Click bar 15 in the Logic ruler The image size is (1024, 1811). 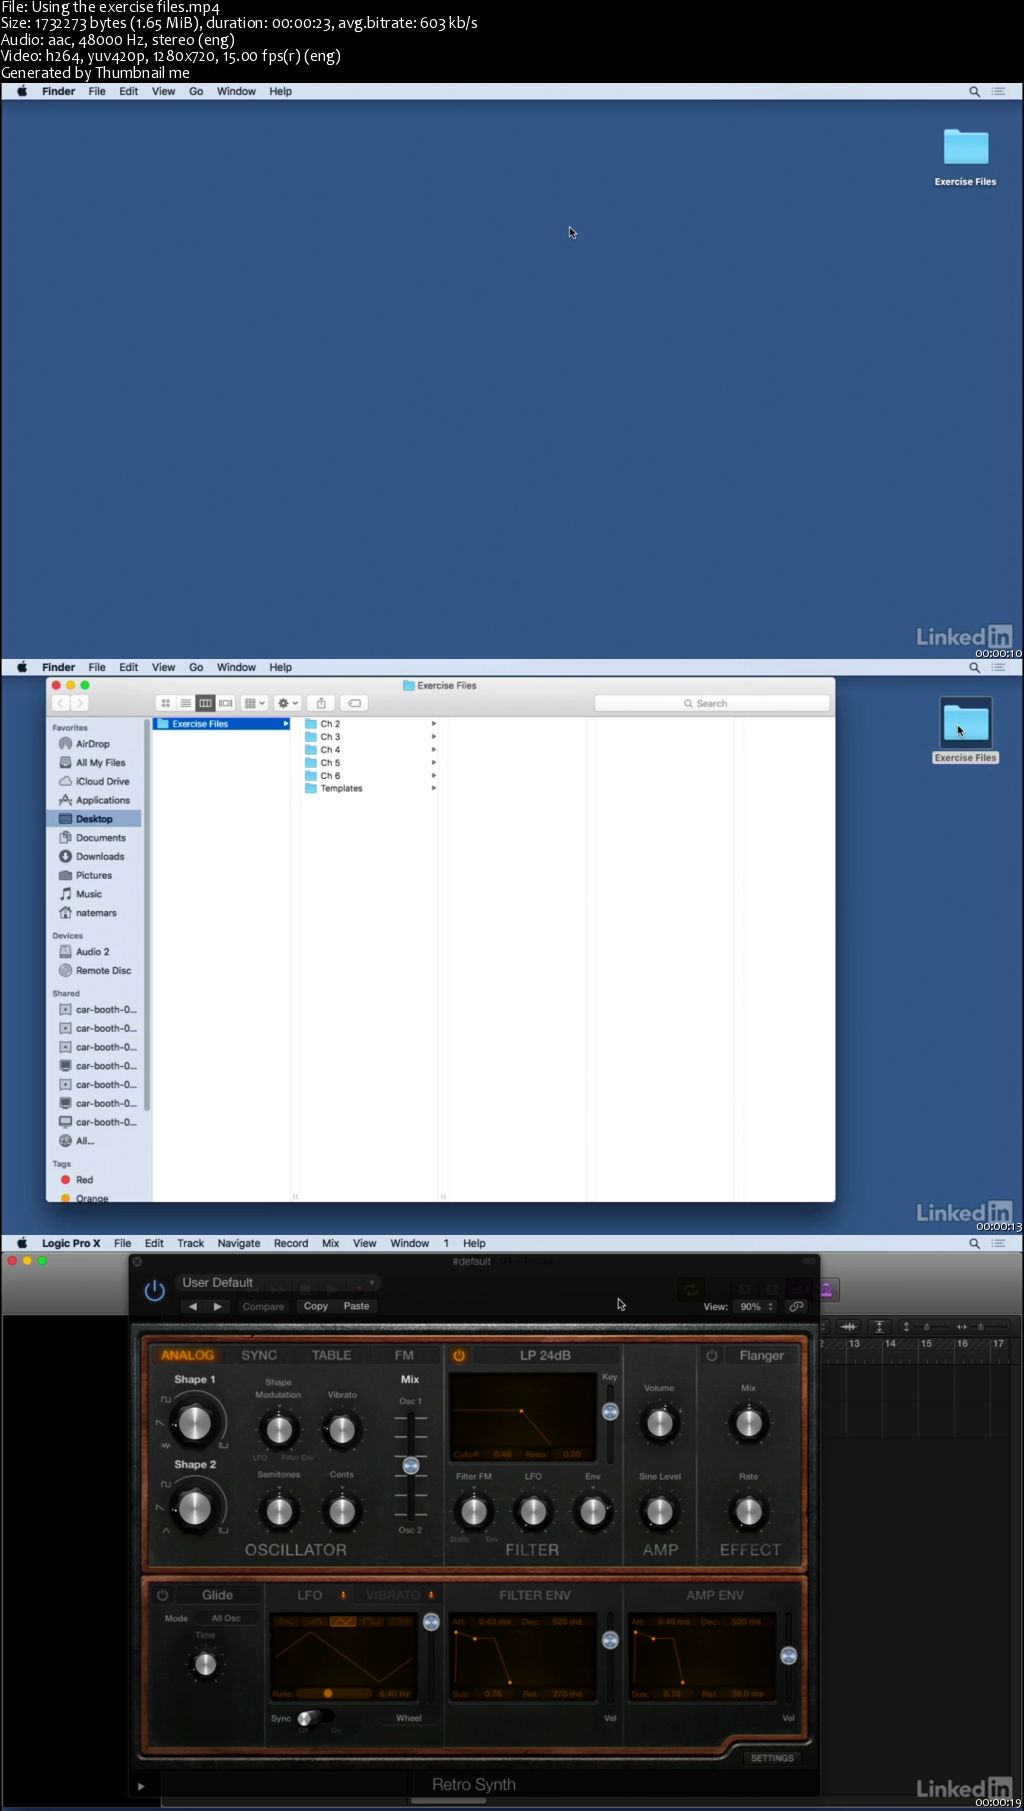(927, 1343)
